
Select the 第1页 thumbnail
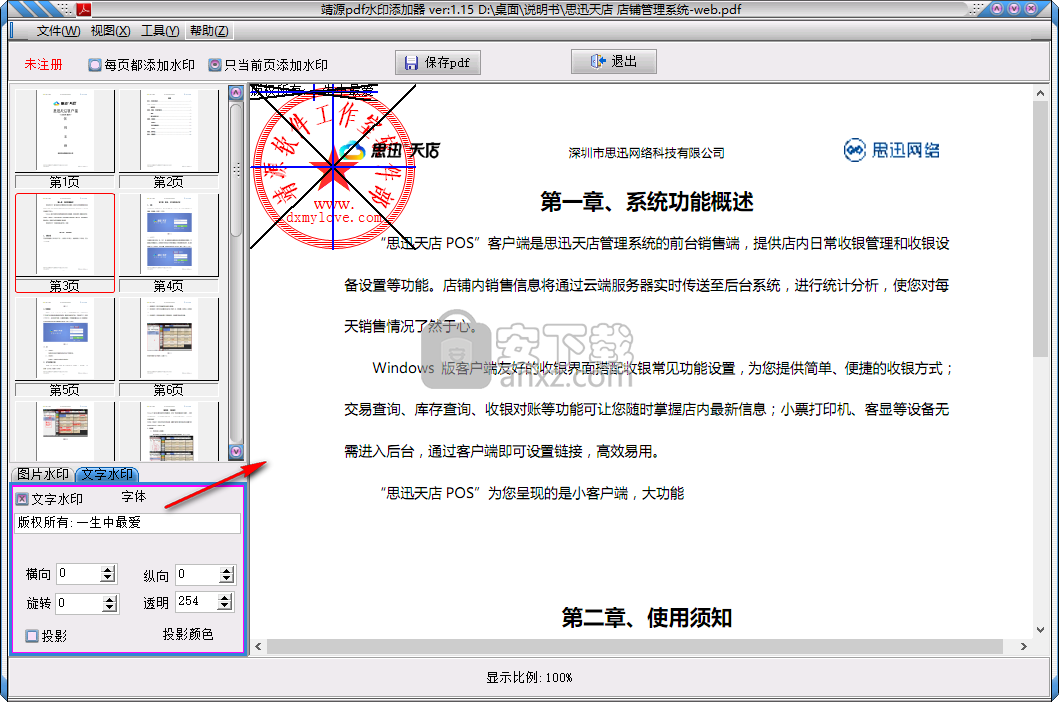65,139
